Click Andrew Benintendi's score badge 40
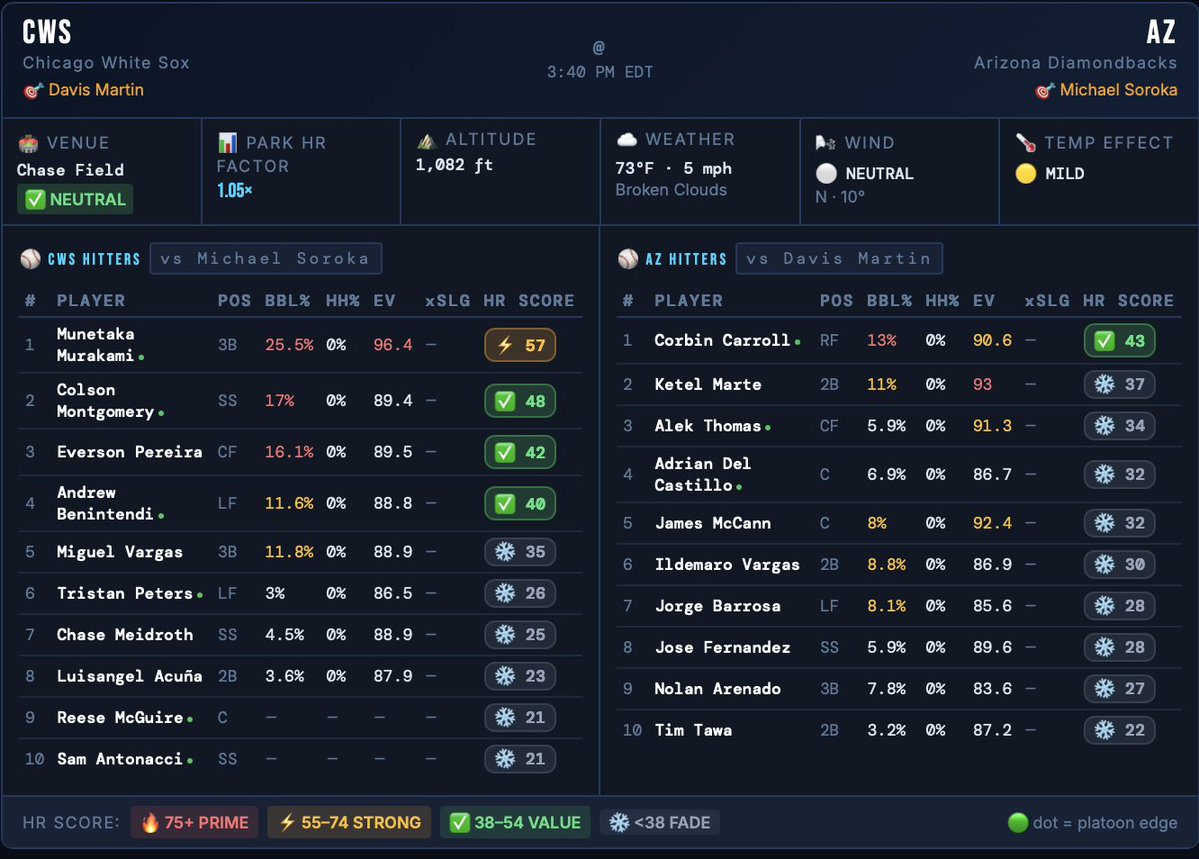 (520, 503)
